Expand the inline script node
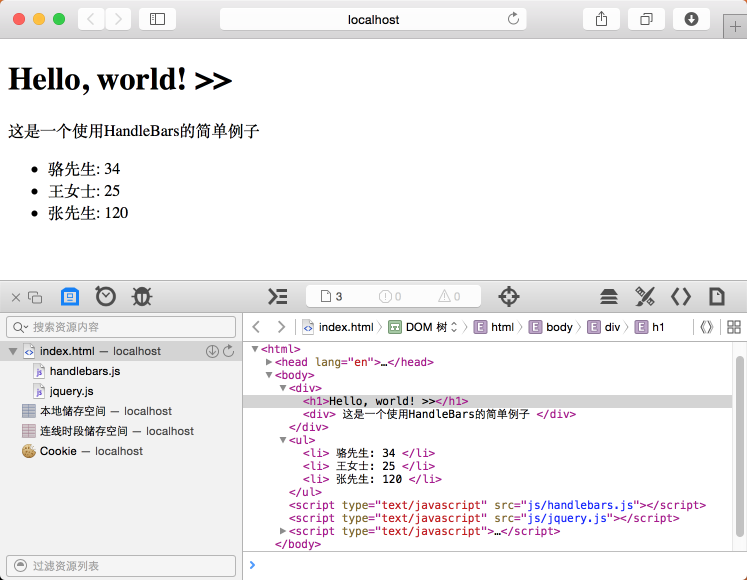Screen dimensions: 747x580 click(x=283, y=531)
